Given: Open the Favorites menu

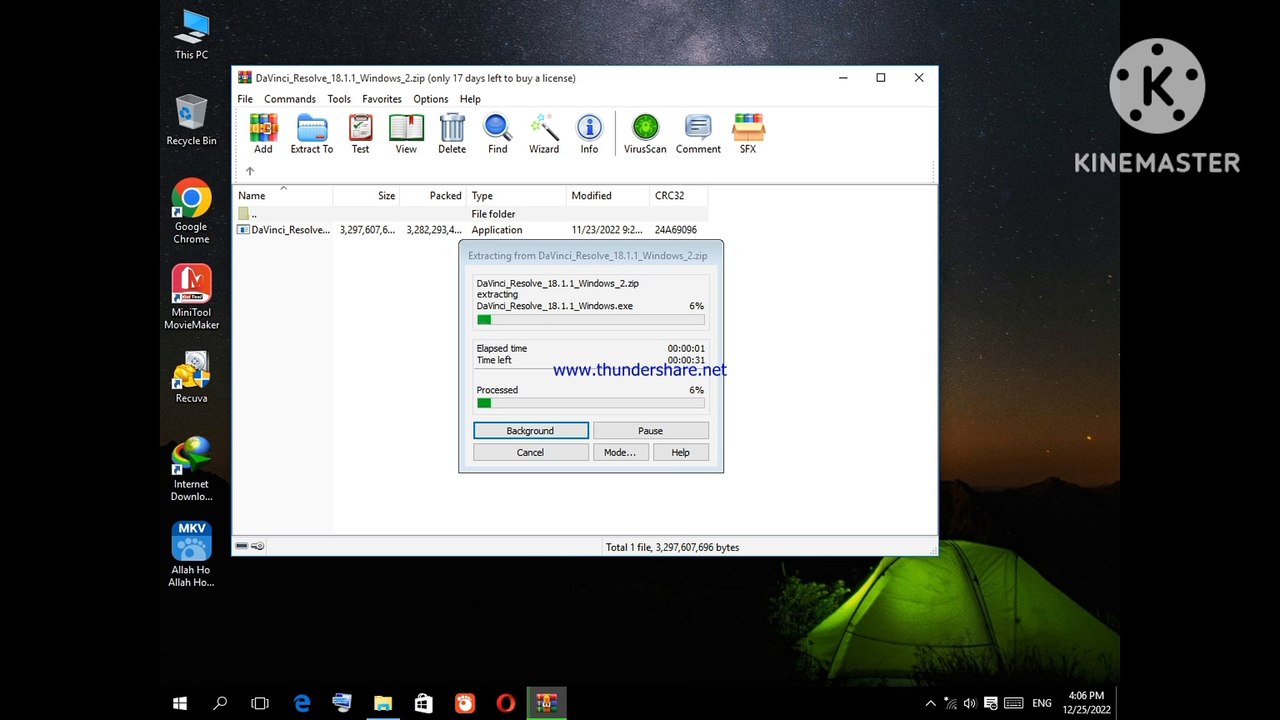Looking at the screenshot, I should pos(382,99).
